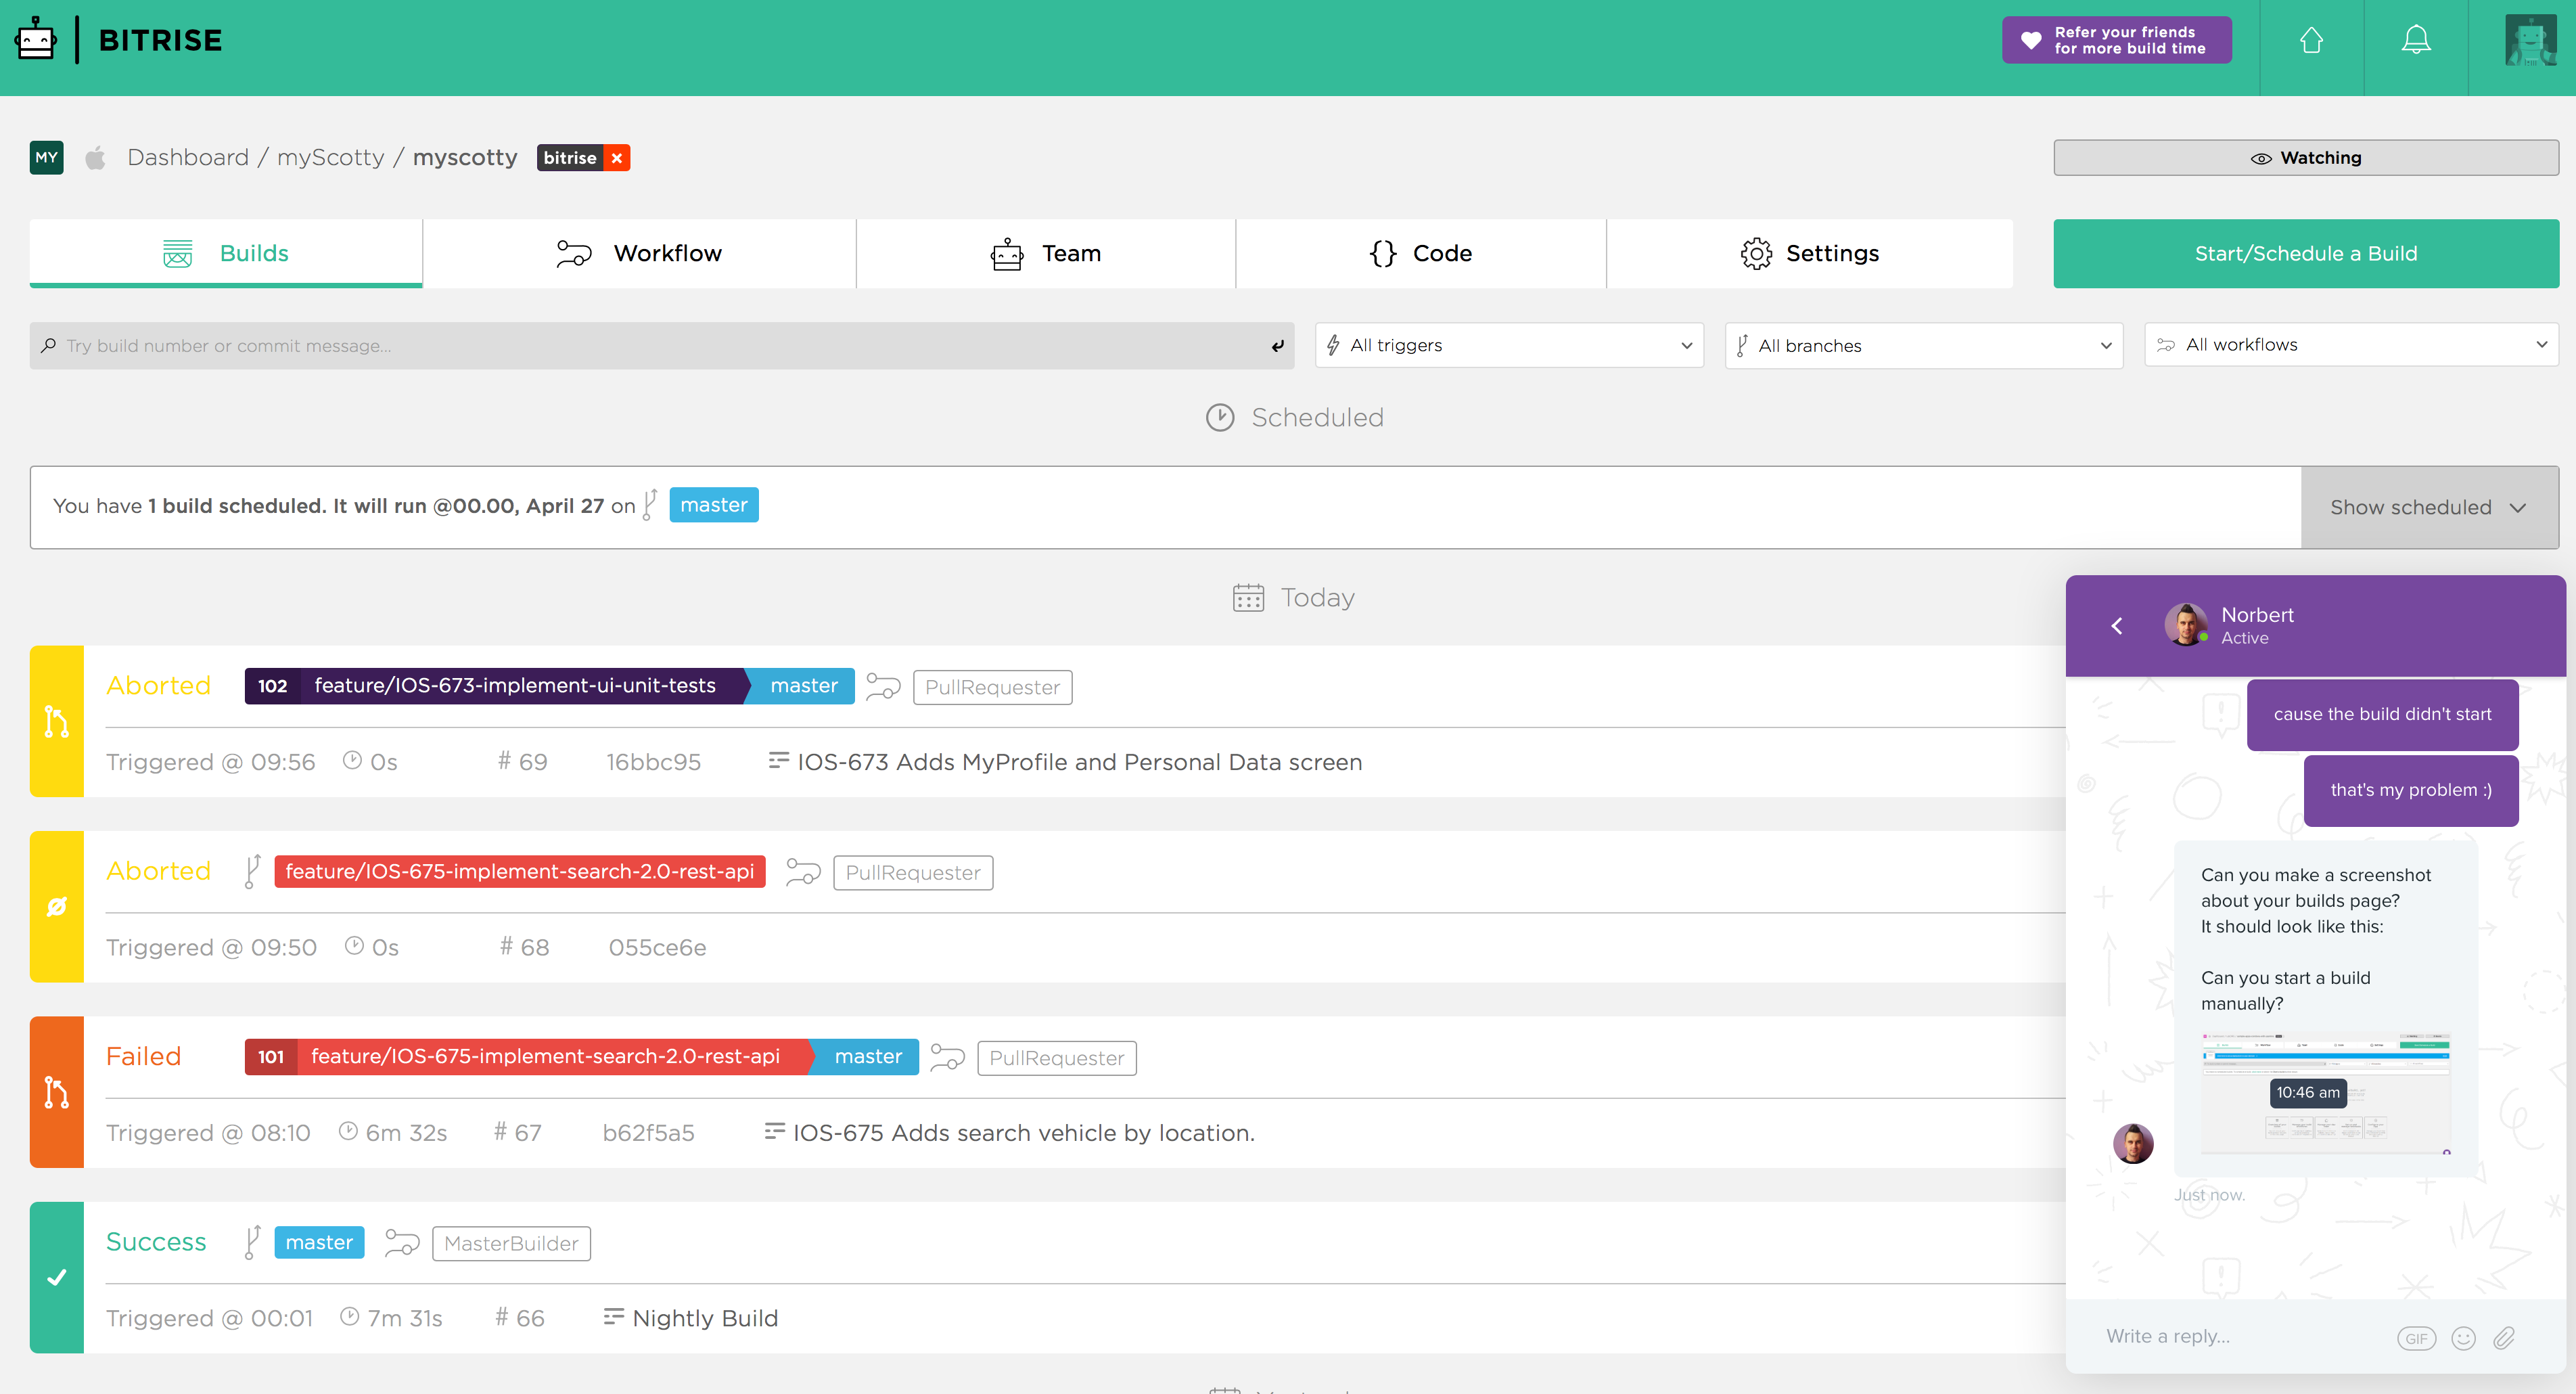Open the All workflows dropdown
This screenshot has height=1394, width=2576.
[2351, 344]
